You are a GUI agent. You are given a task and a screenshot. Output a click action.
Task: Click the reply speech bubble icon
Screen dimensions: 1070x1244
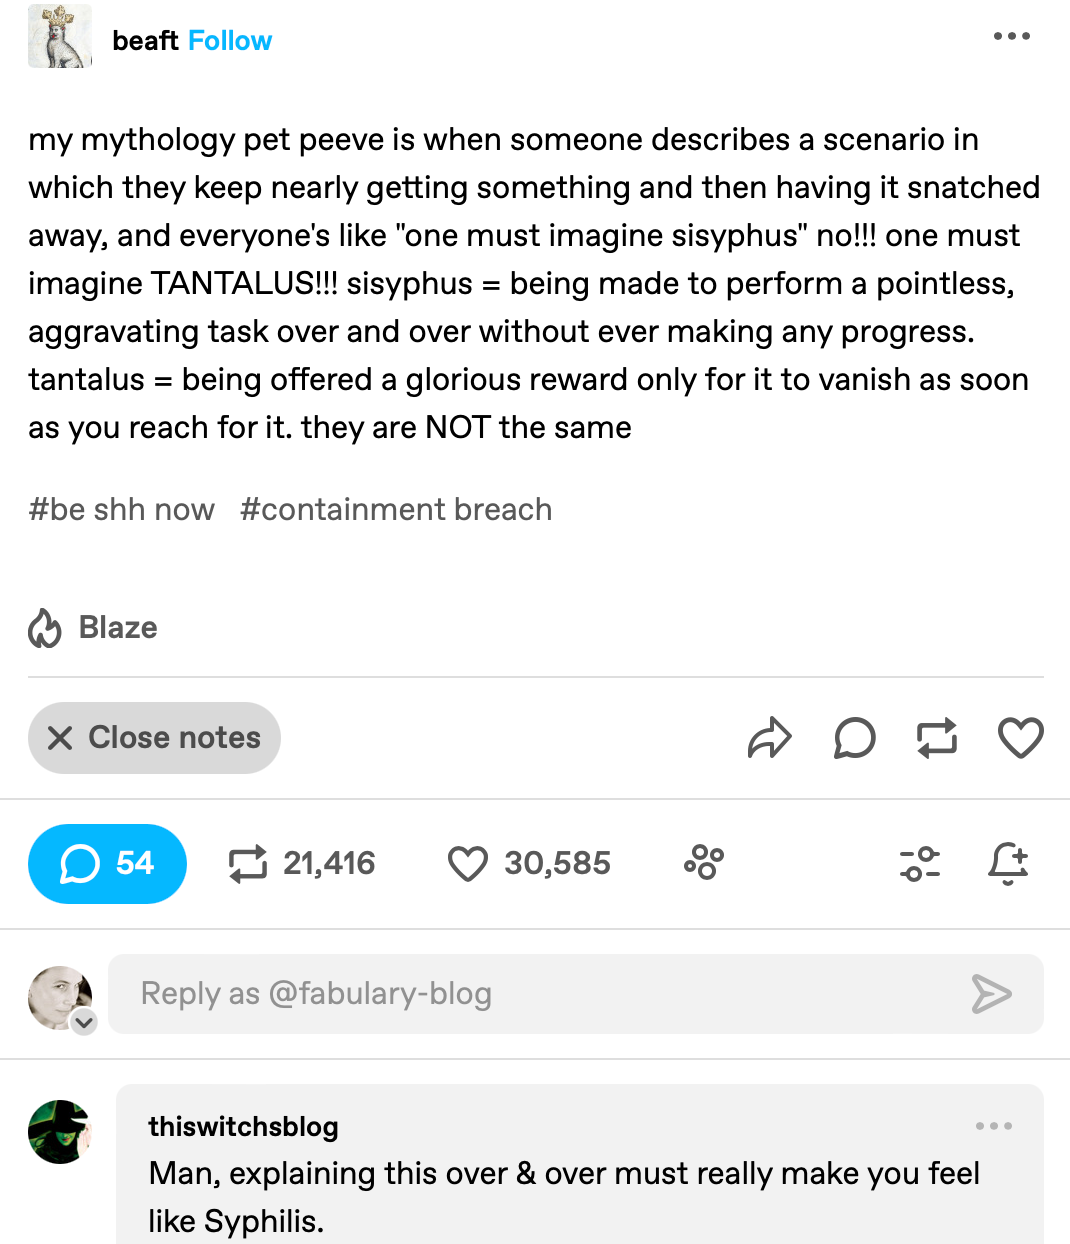pyautogui.click(x=853, y=738)
